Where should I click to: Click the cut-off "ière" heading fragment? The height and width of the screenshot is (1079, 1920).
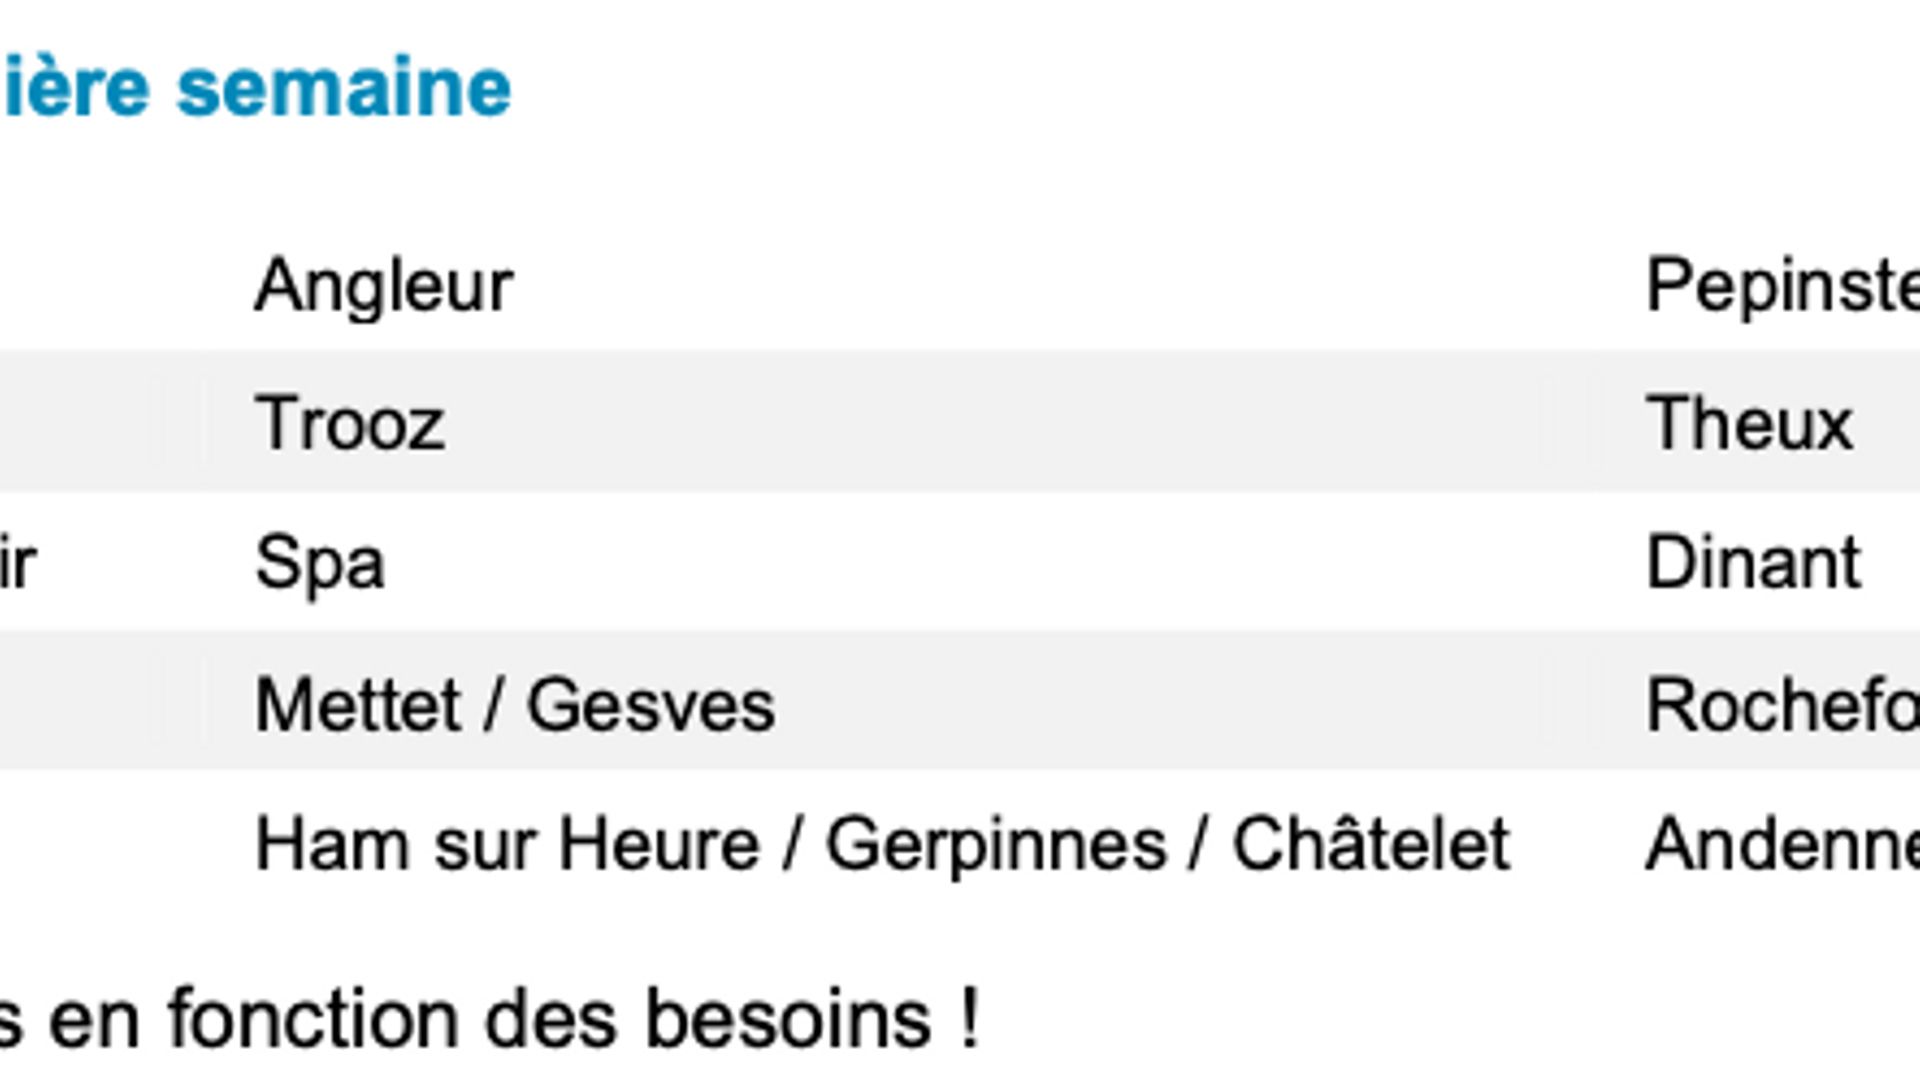75,88
